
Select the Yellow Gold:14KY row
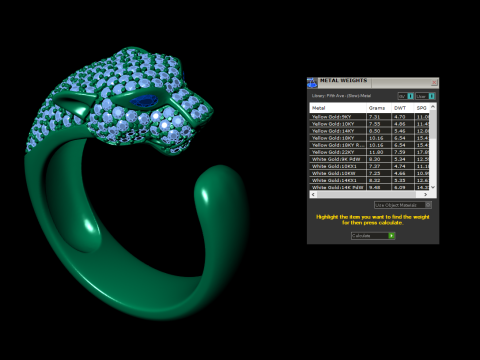(369, 131)
